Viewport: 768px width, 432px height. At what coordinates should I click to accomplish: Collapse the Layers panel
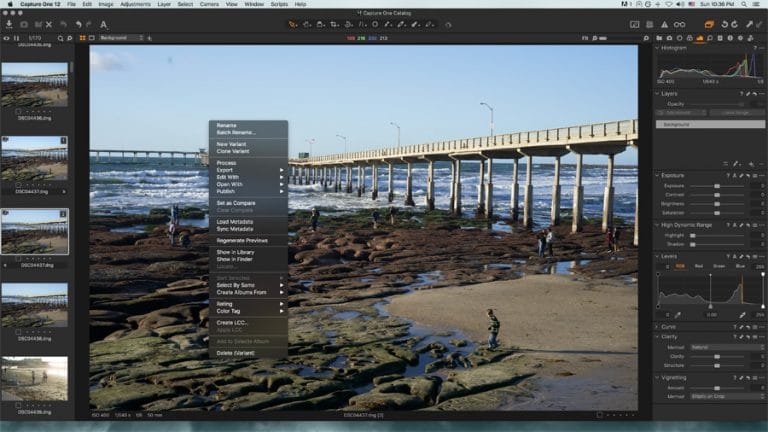point(658,94)
